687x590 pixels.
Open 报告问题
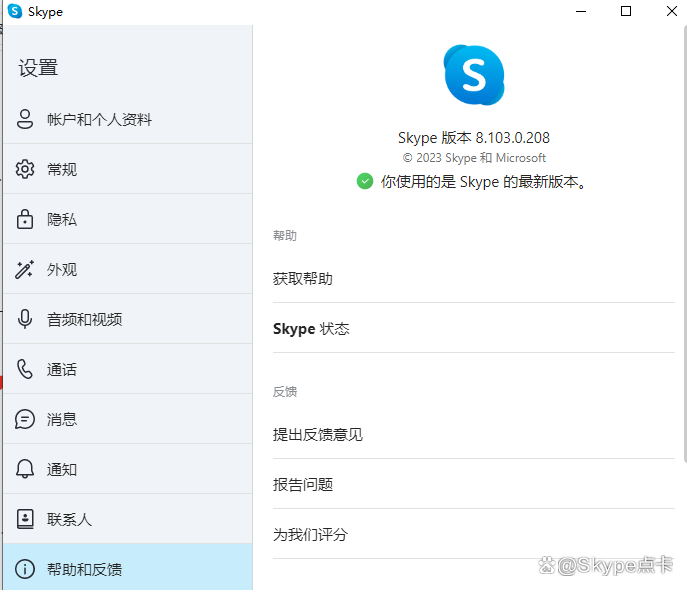tap(474, 484)
